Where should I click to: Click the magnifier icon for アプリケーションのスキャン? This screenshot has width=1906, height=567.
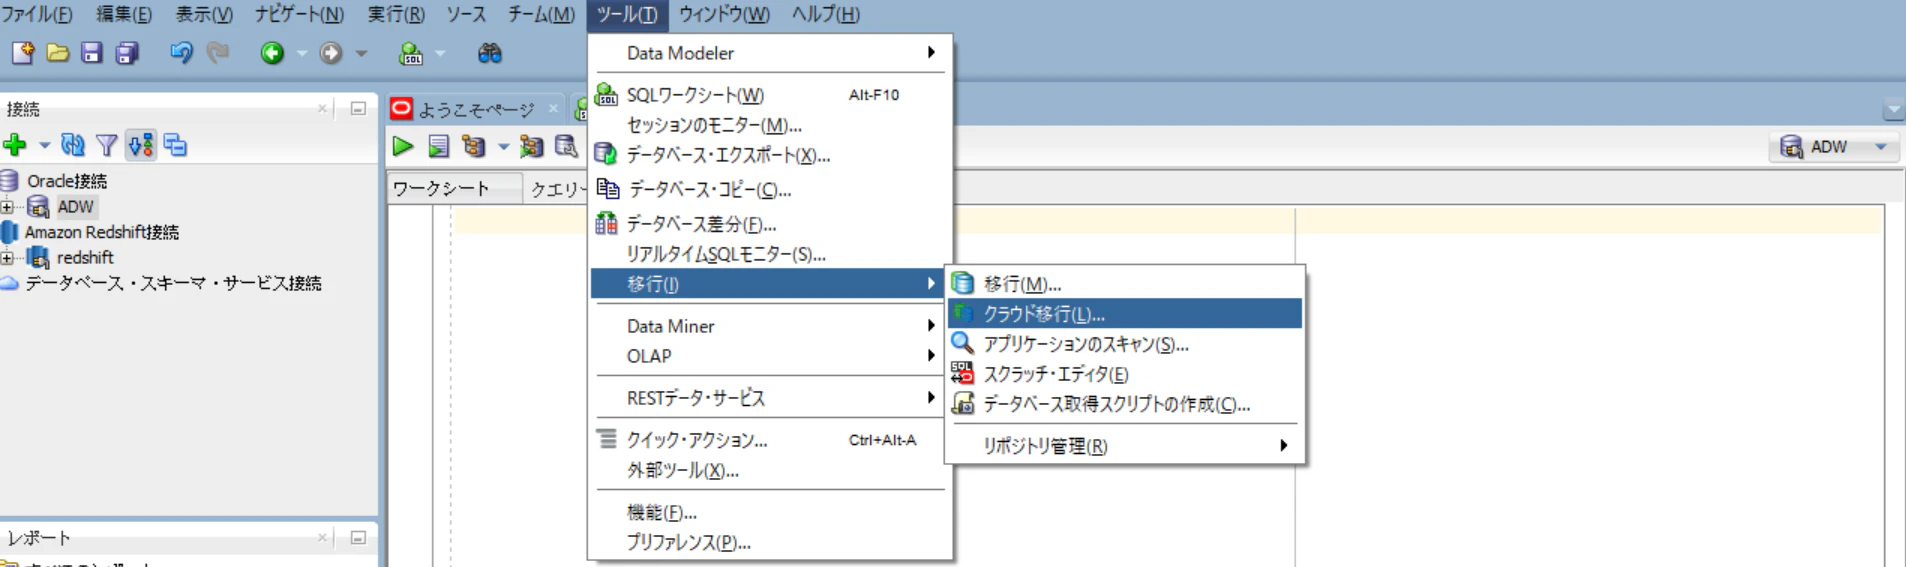pyautogui.click(x=962, y=344)
